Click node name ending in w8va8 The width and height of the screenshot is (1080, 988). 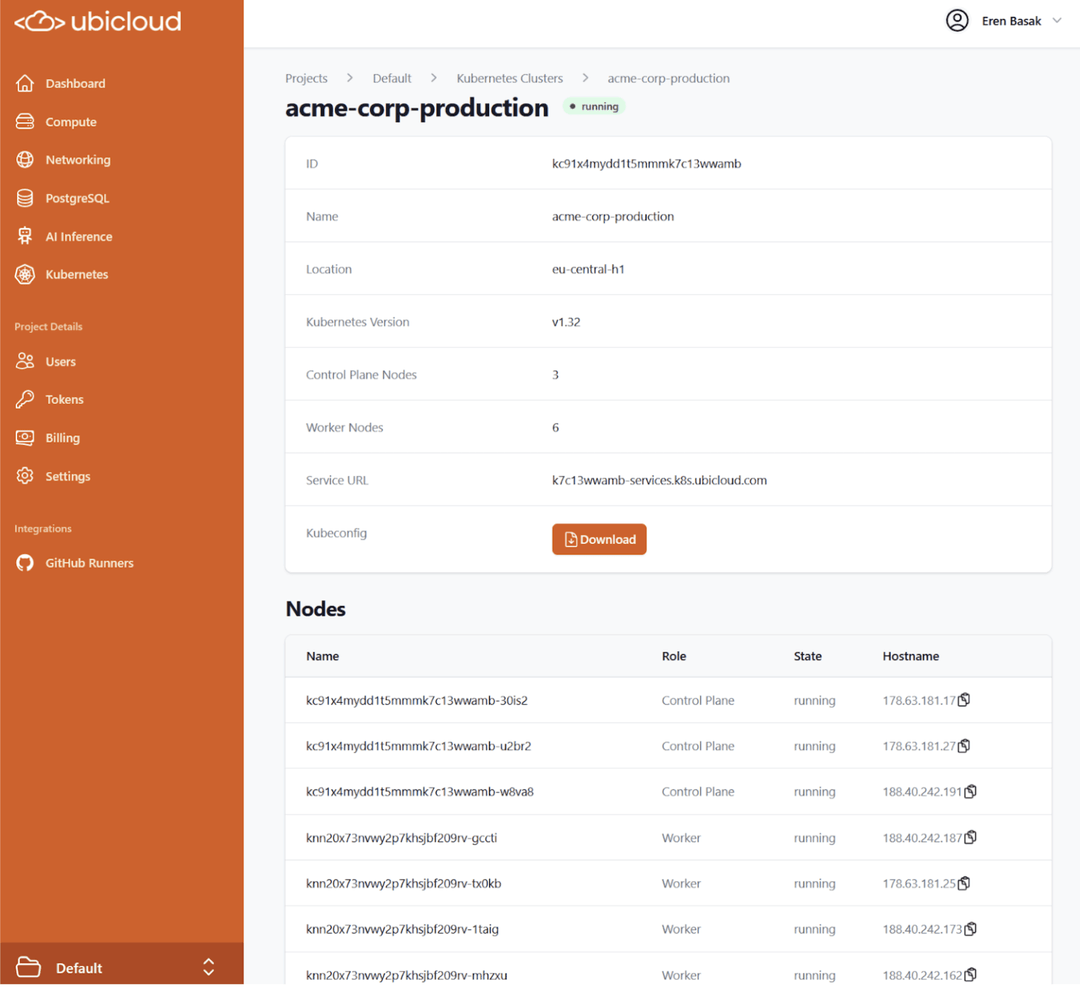tap(419, 792)
